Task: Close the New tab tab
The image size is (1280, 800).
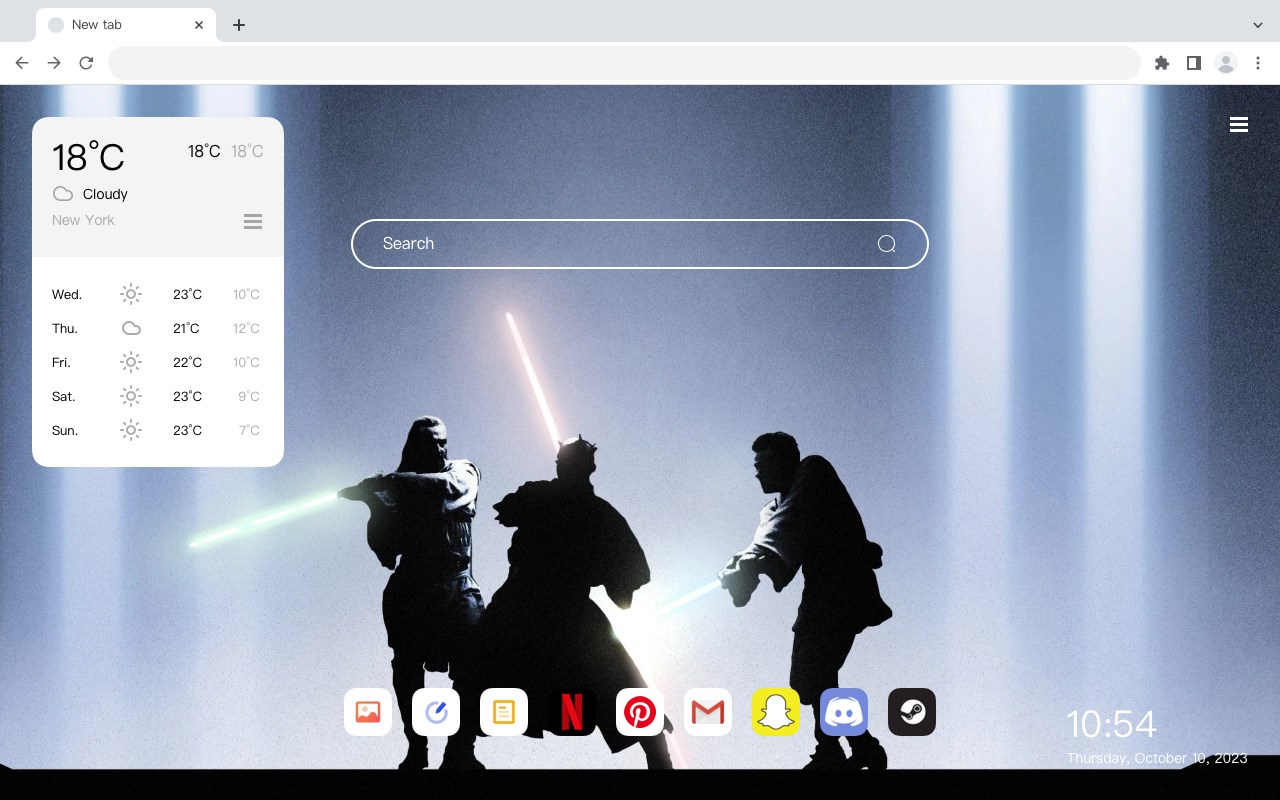Action: pos(200,25)
